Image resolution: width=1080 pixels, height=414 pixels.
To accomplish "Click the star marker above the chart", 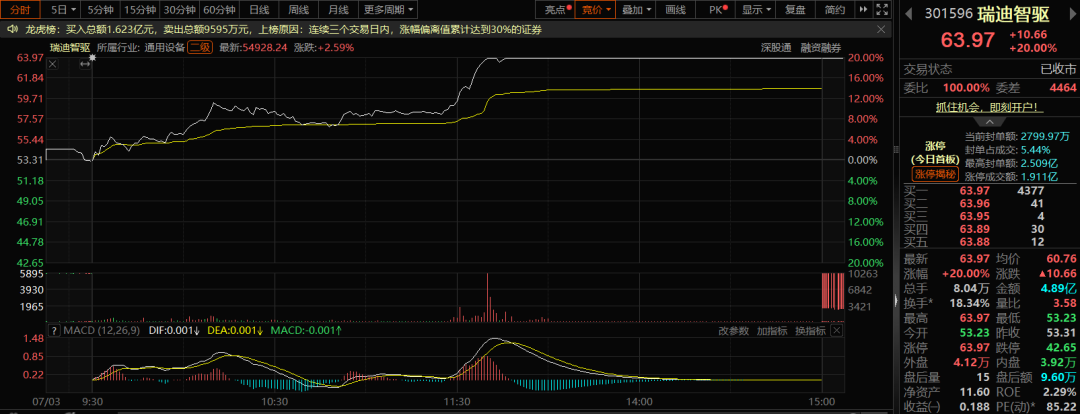I will click(x=92, y=58).
